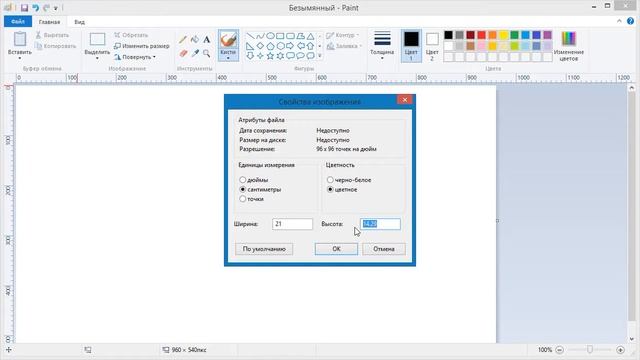Click the Undo arrow in title bar
The width and height of the screenshot is (640, 360).
pyautogui.click(x=36, y=8)
